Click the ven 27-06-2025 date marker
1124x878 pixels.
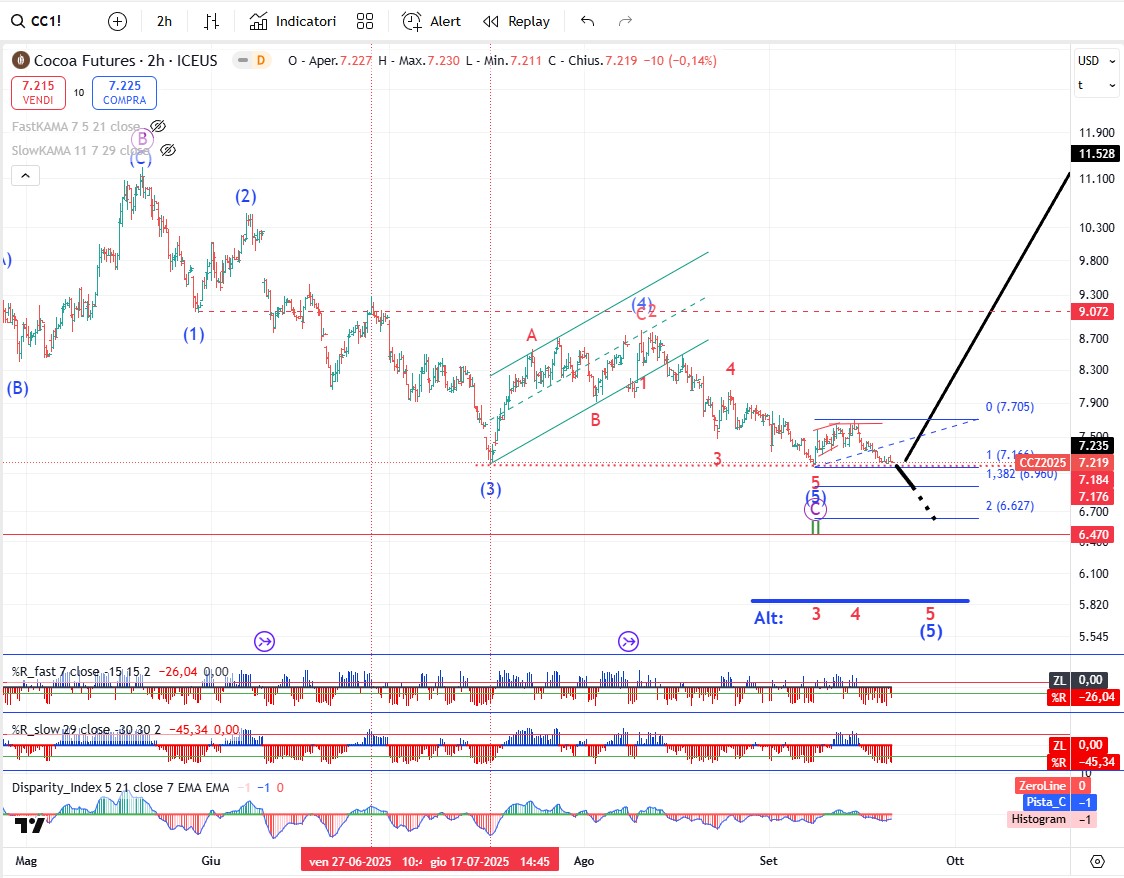362,861
